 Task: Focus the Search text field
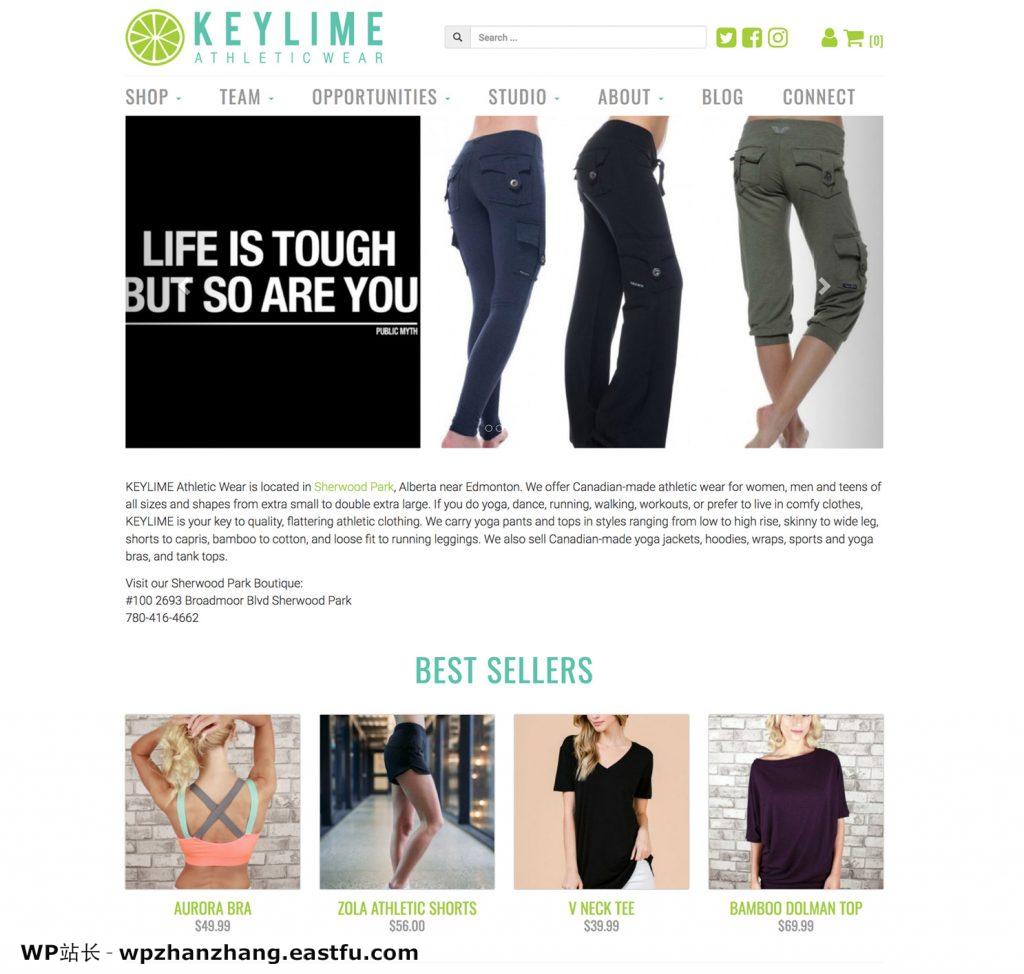588,37
